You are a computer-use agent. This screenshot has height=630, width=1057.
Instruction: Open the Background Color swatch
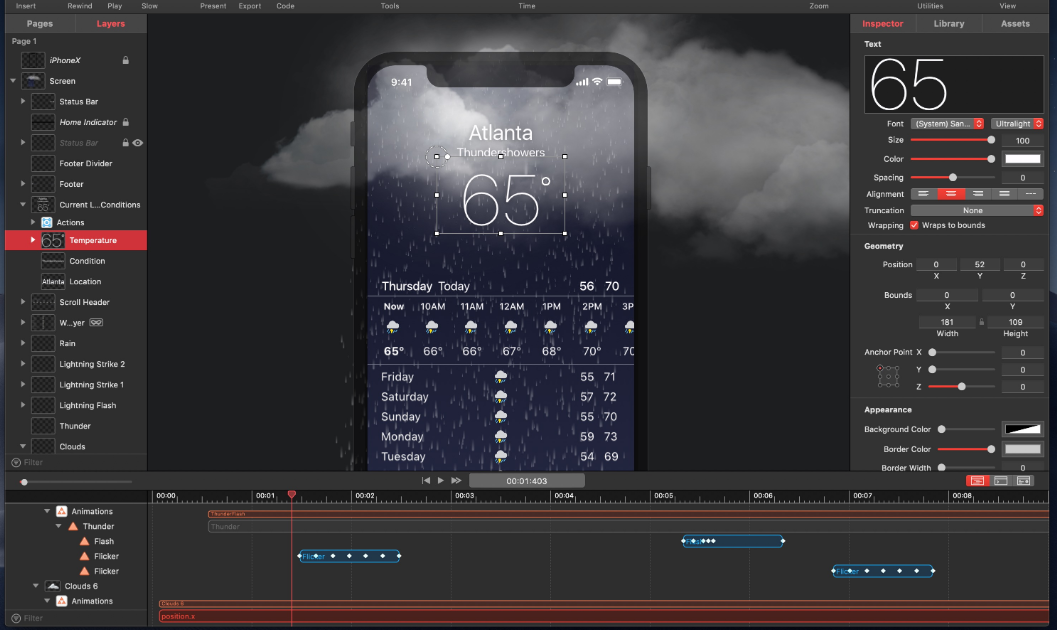(1023, 429)
